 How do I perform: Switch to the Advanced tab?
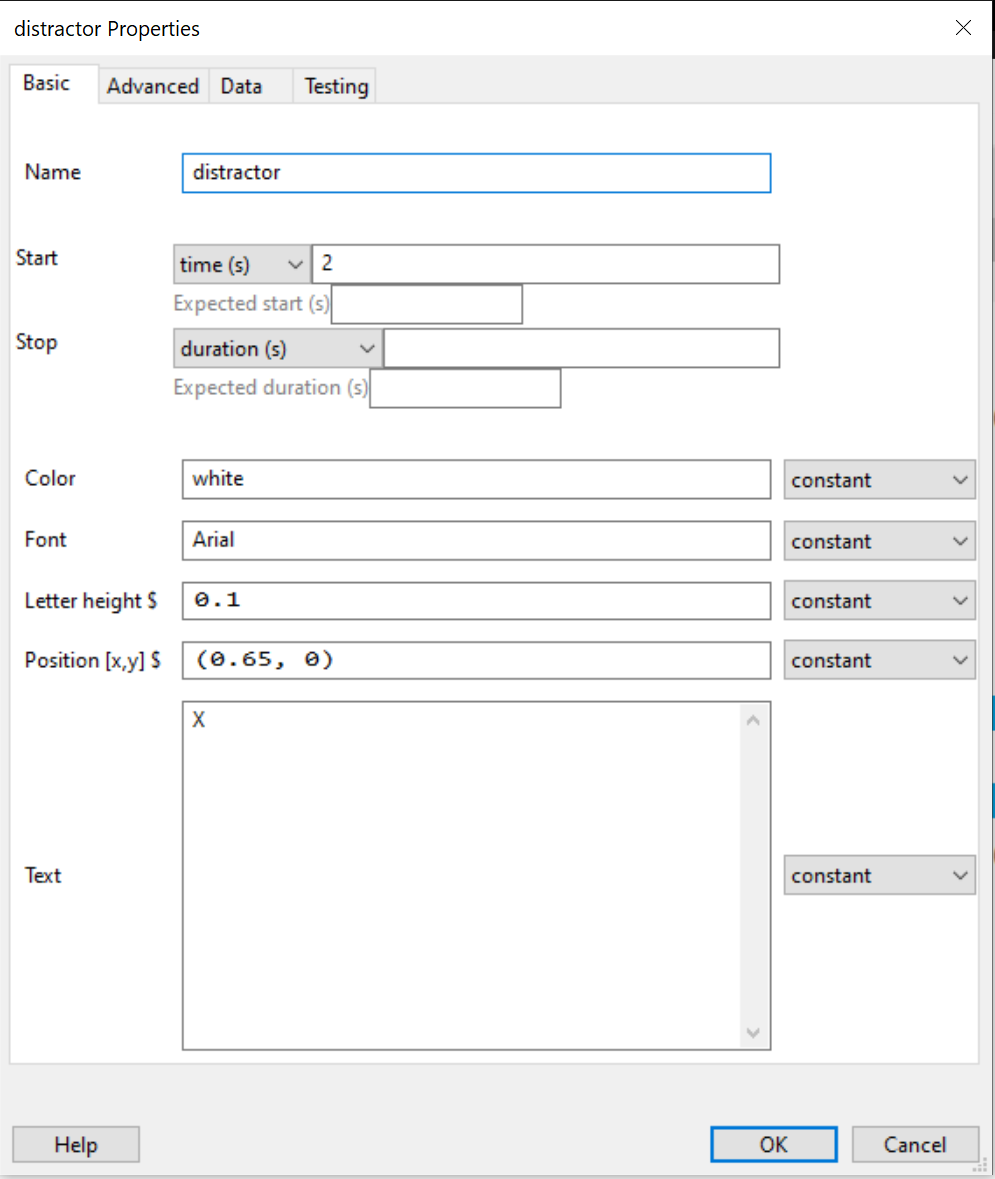tap(153, 87)
